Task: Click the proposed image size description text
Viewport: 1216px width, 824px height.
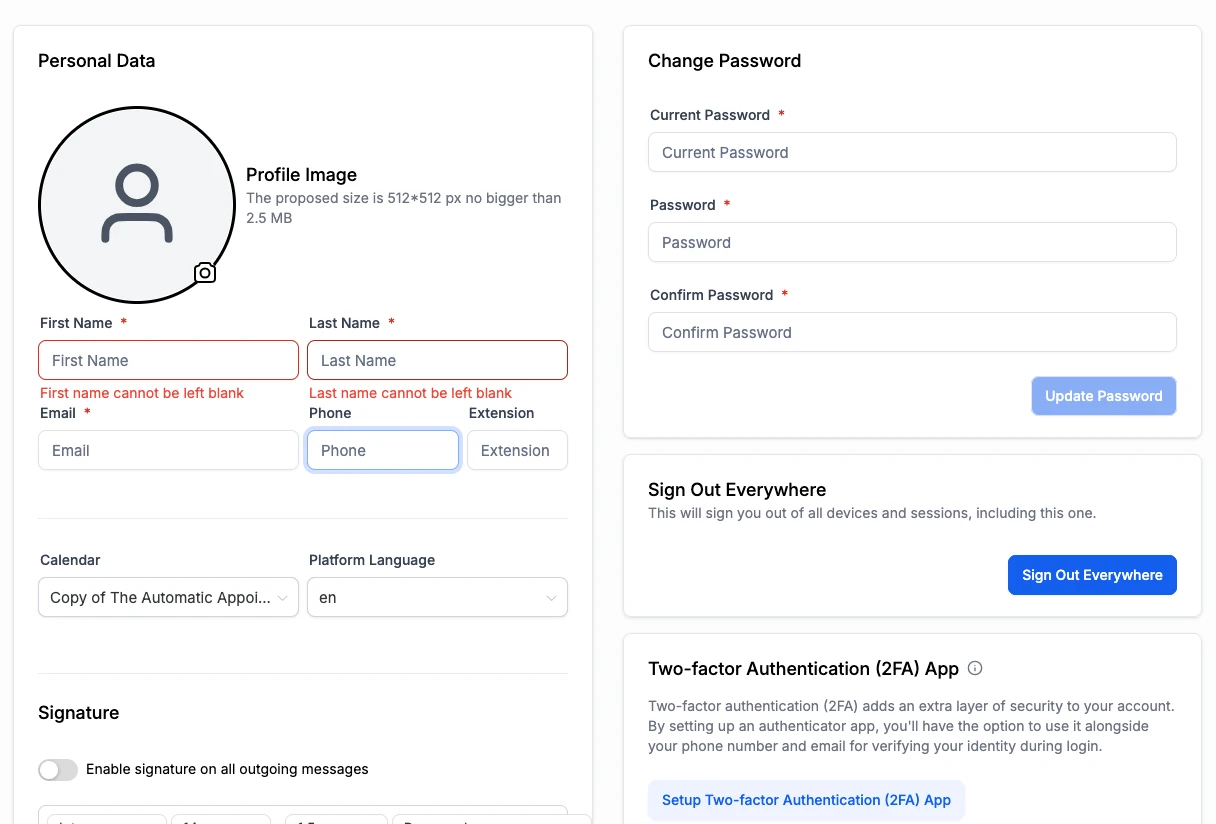Action: coord(404,208)
